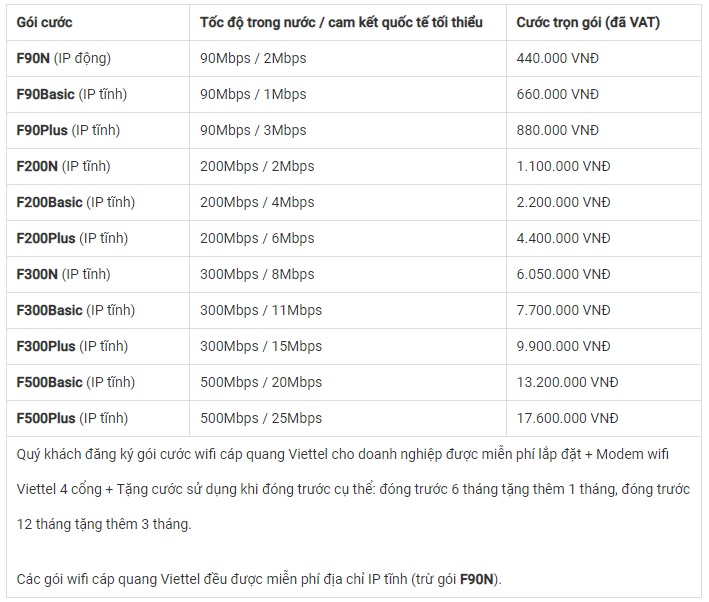Select the F200N package row label
Screen dimensions: 709x602
pyautogui.click(x=98, y=166)
